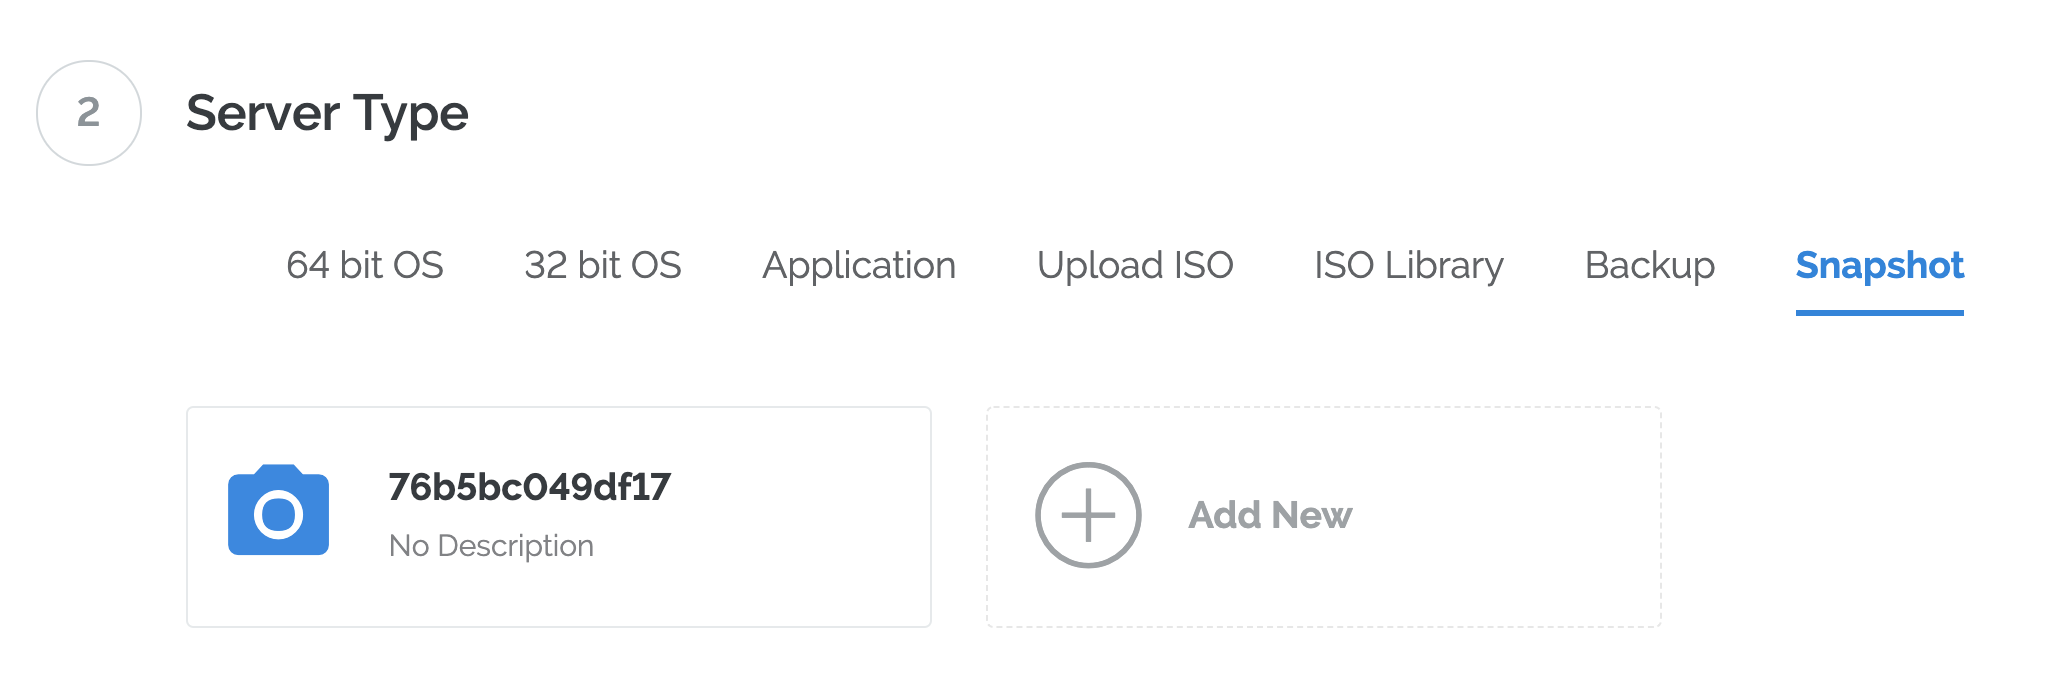Click the plus sign inside the circle
Image resolution: width=2048 pixels, height=684 pixels.
coord(1088,515)
